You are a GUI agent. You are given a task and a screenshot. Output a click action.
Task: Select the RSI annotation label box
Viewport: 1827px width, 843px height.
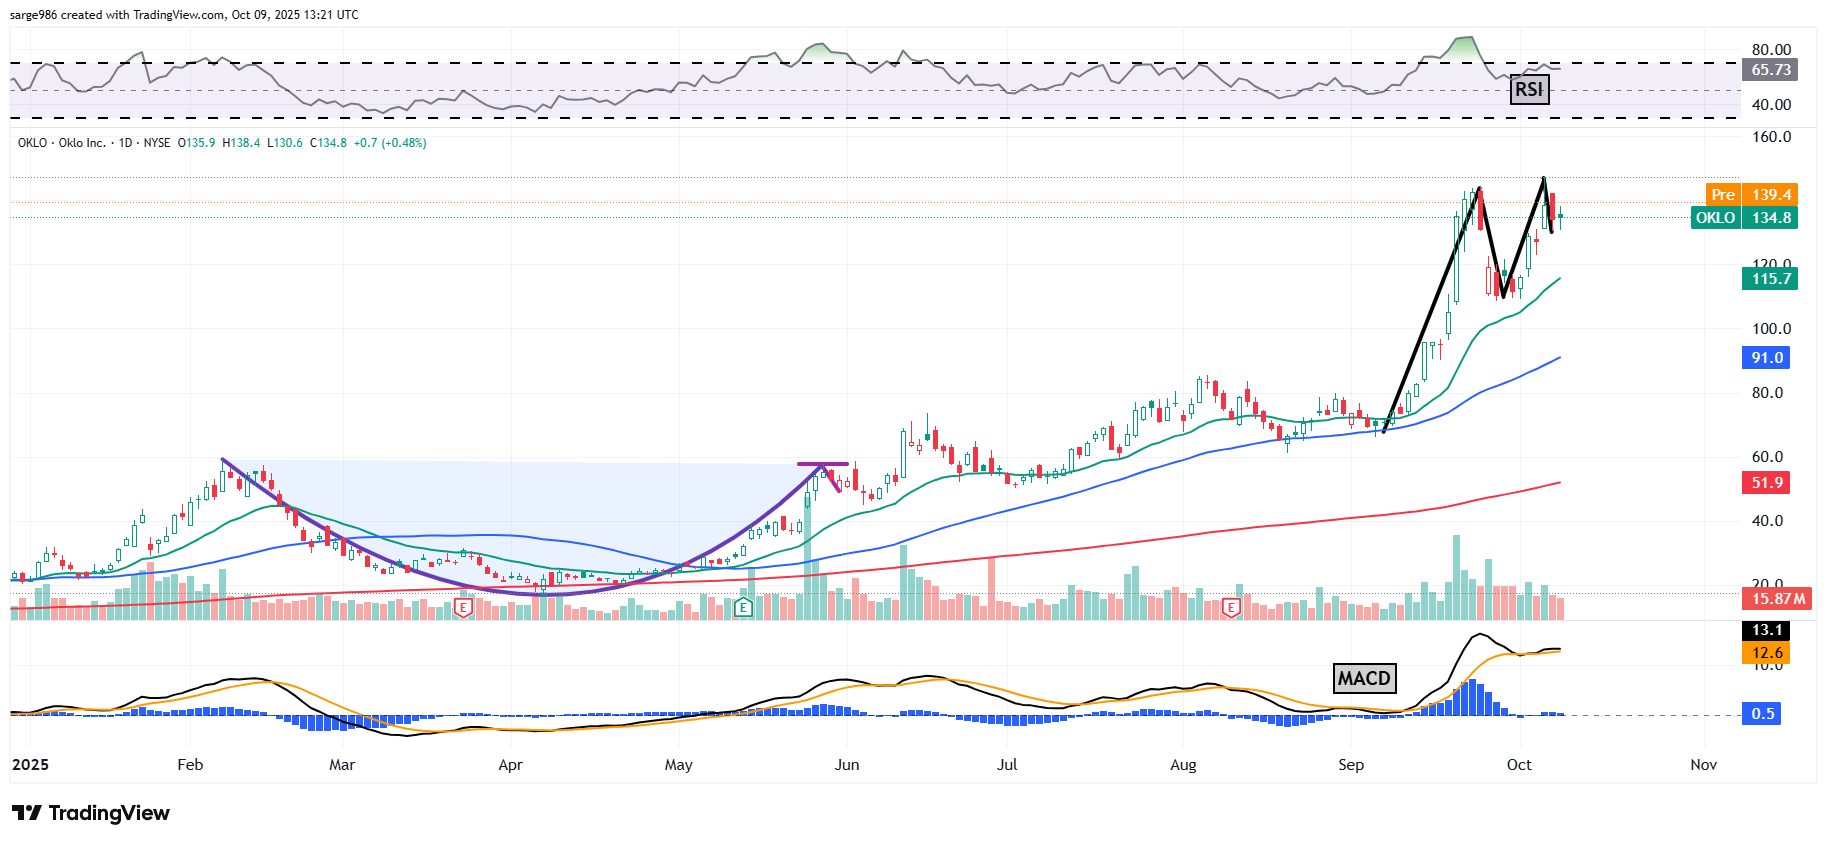pos(1528,89)
